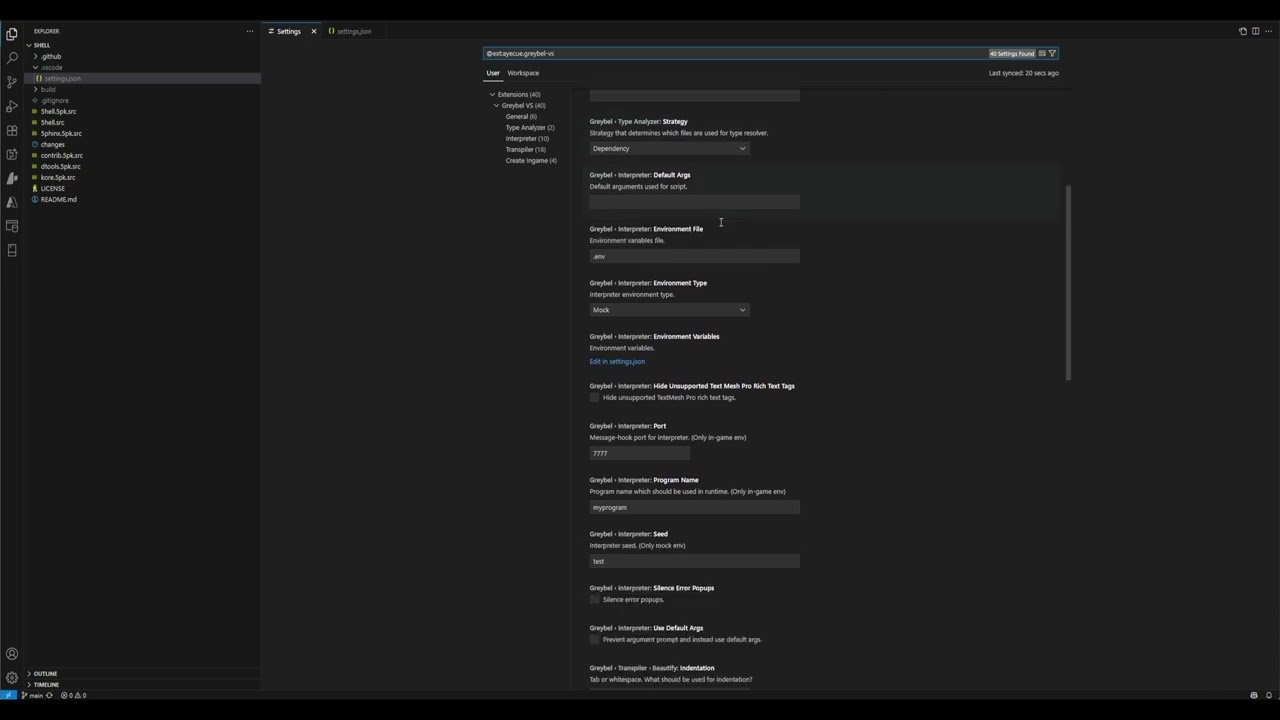Open Environment Type dropdown showing Mock
The width and height of the screenshot is (1280, 720).
click(669, 310)
